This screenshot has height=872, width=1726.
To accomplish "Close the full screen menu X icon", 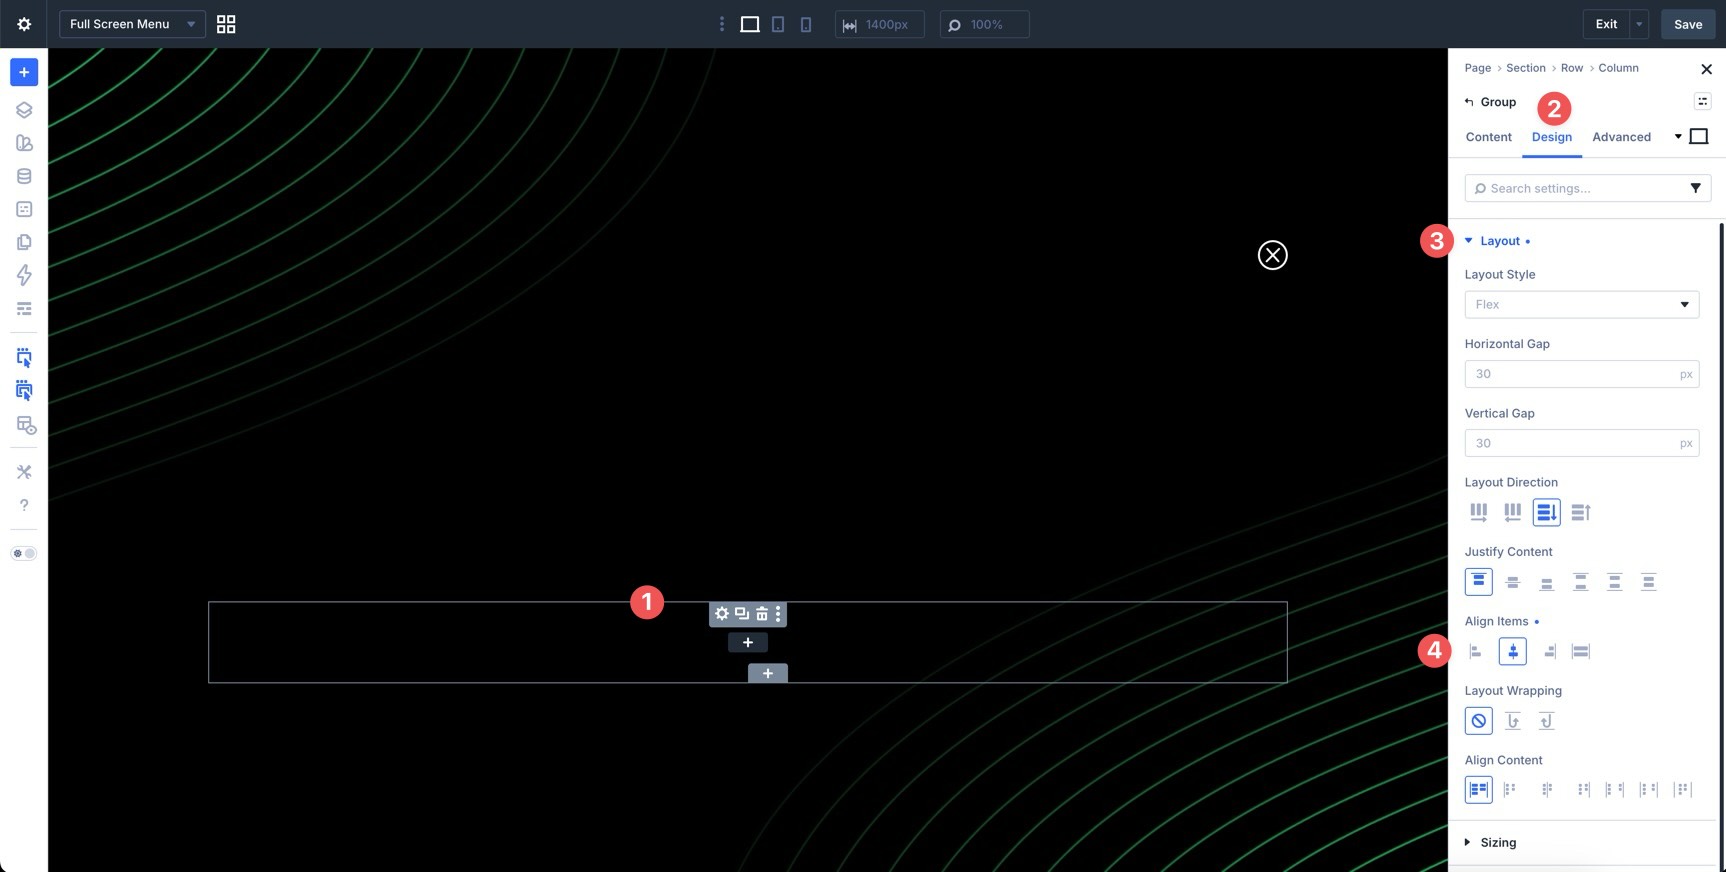I will (1272, 255).
